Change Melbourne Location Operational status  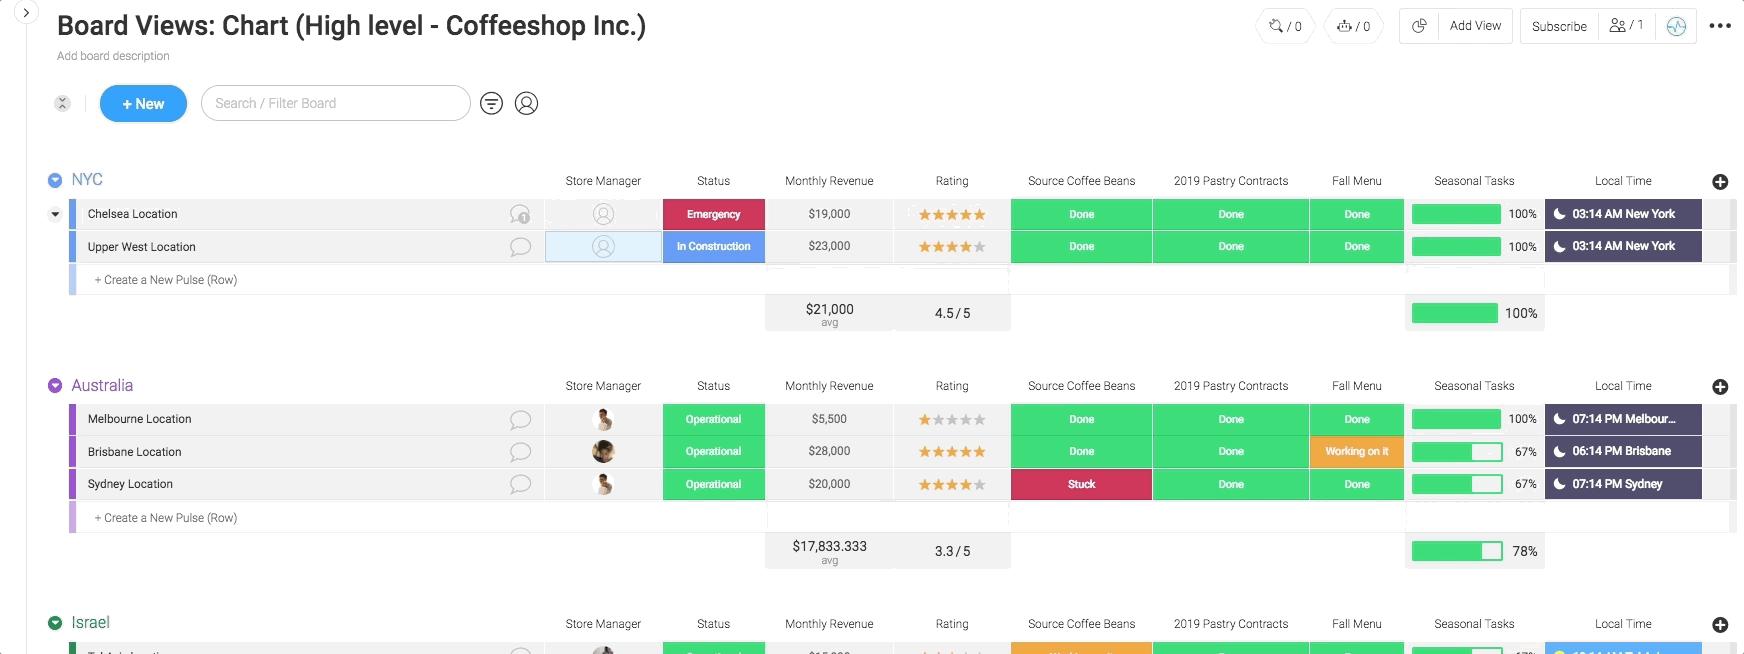[x=714, y=419]
